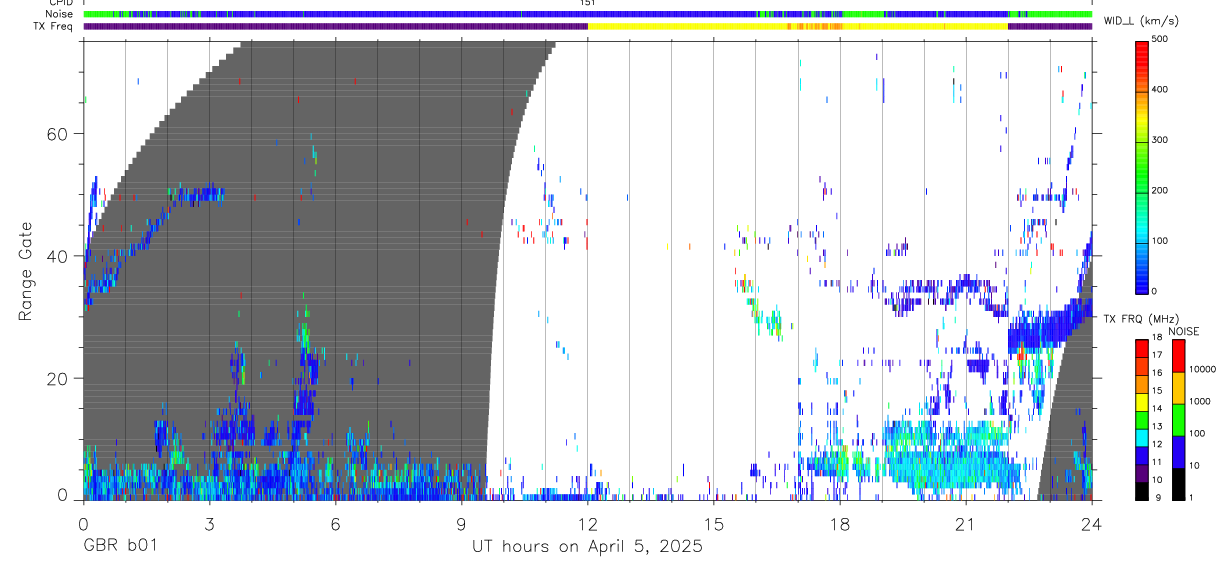Click the '1000' tick on NOISE bar
The image size is (1228, 567).
click(1200, 401)
